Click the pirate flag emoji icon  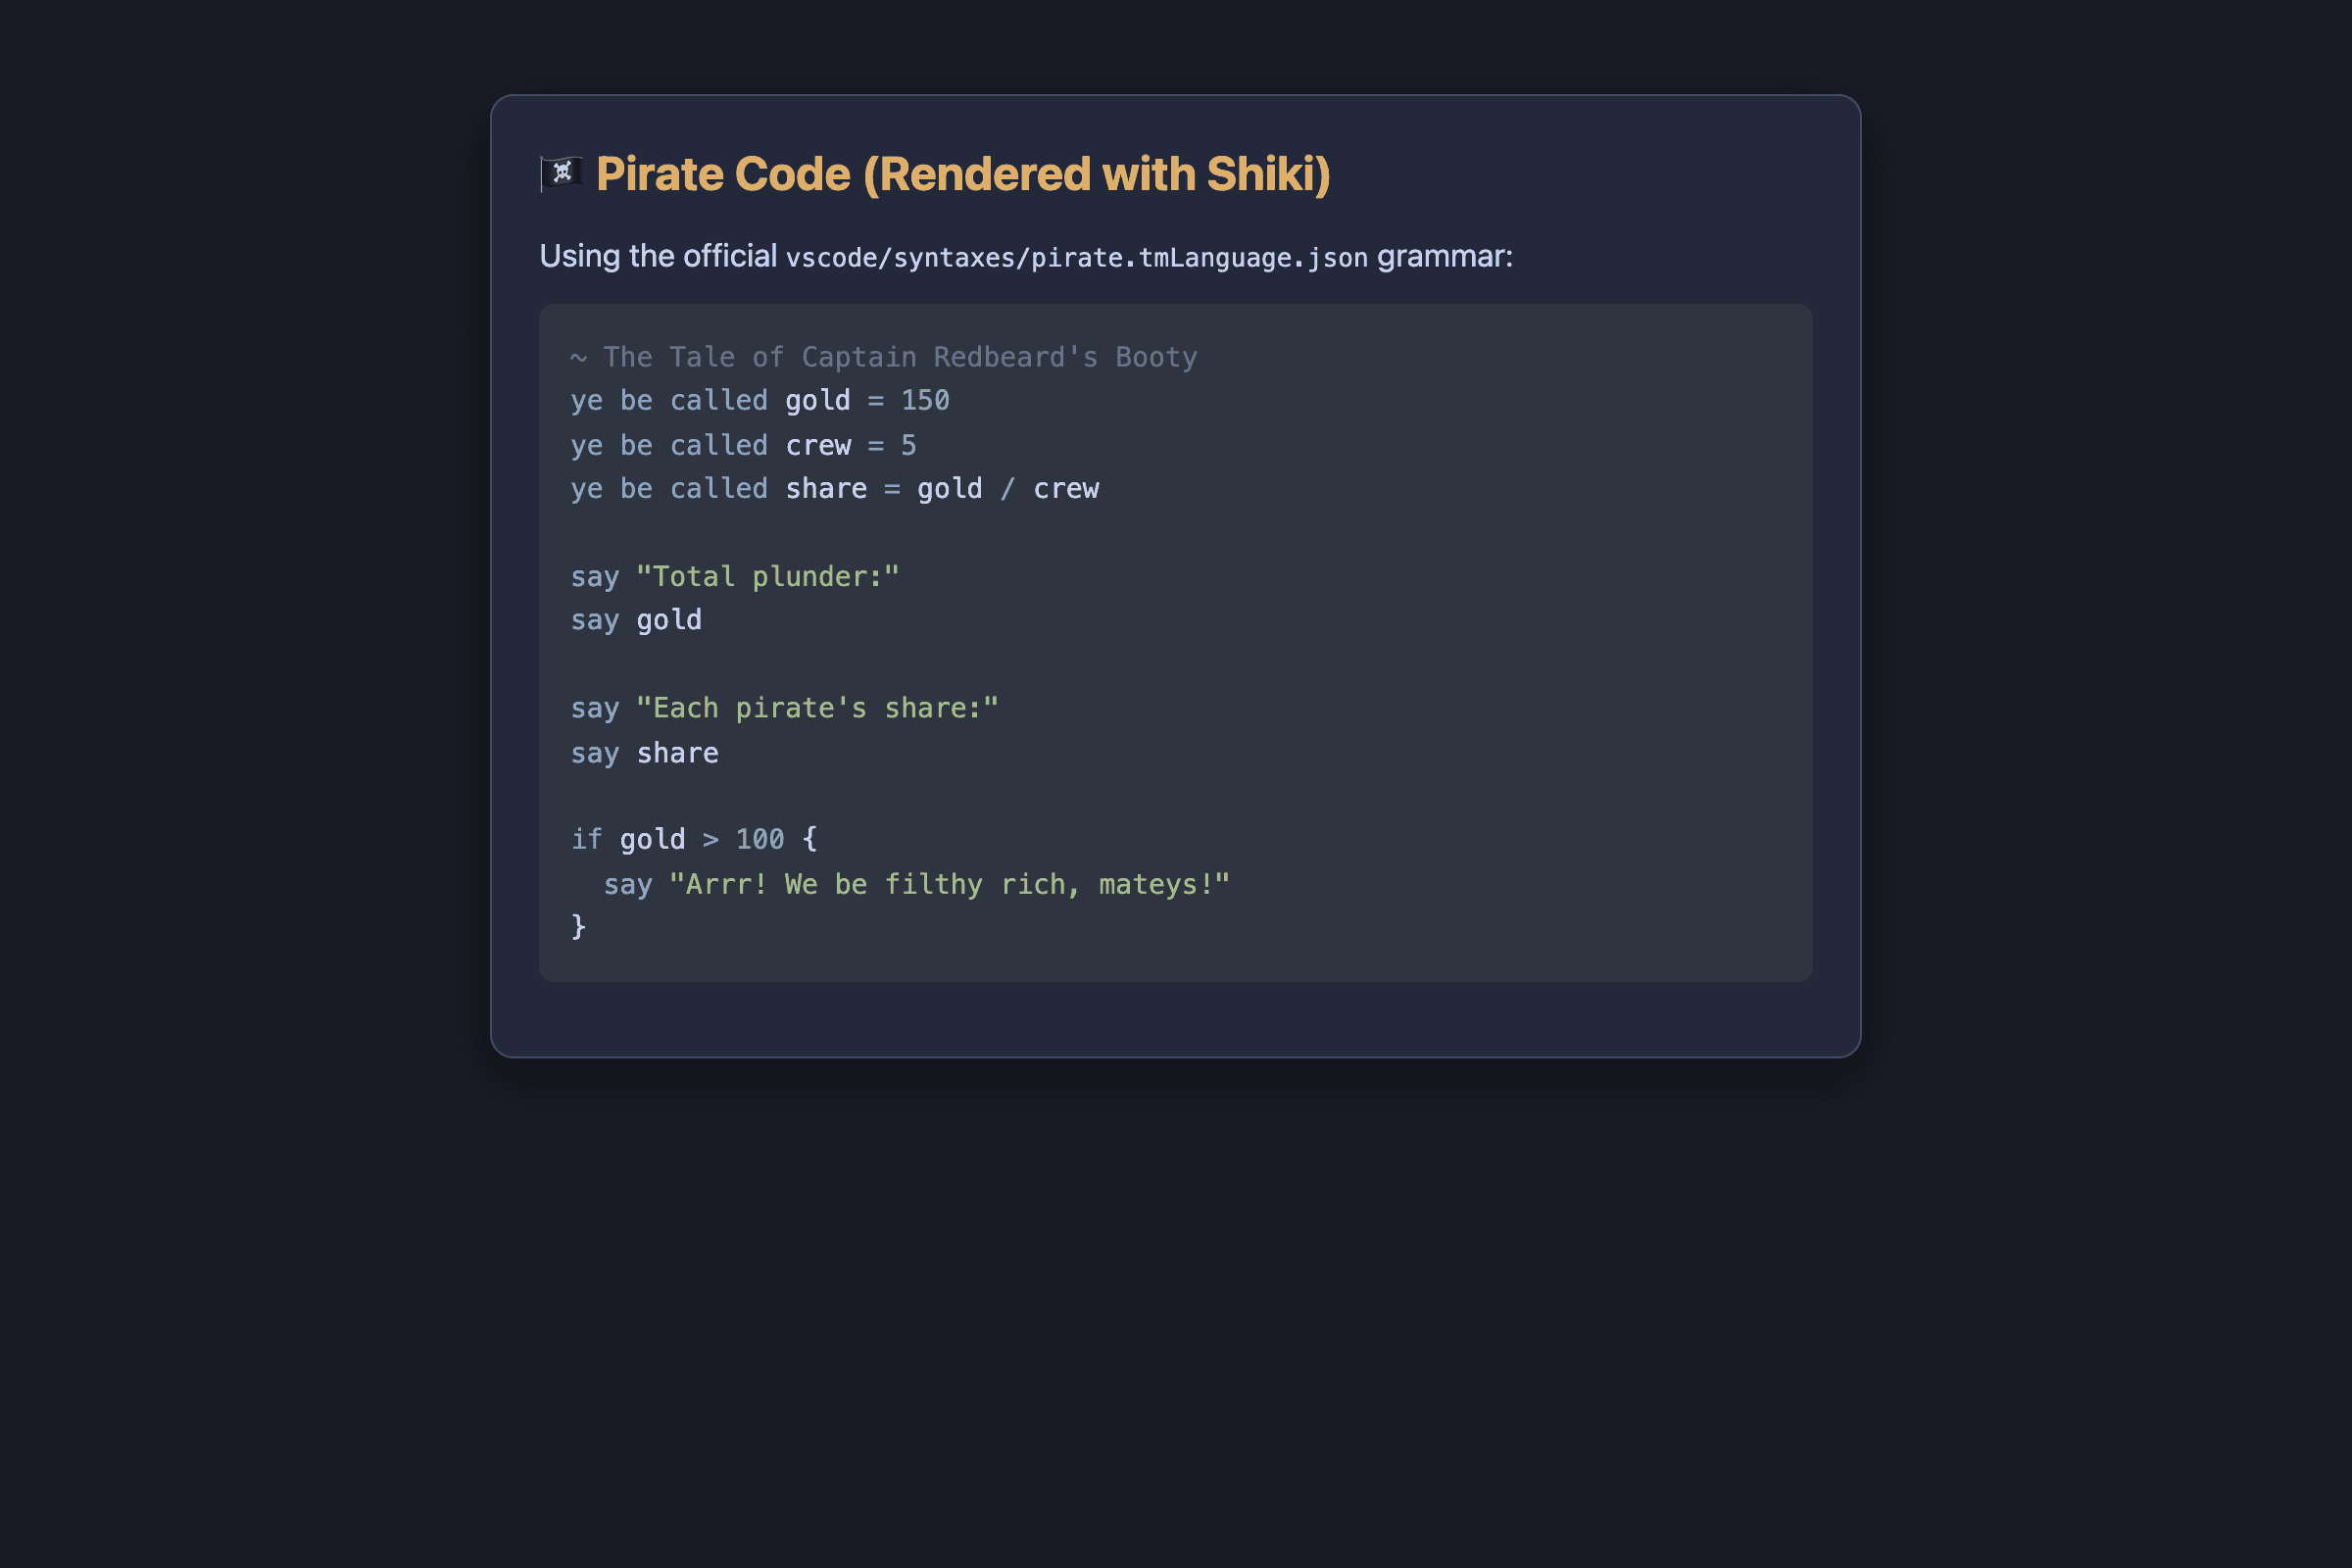tap(561, 174)
